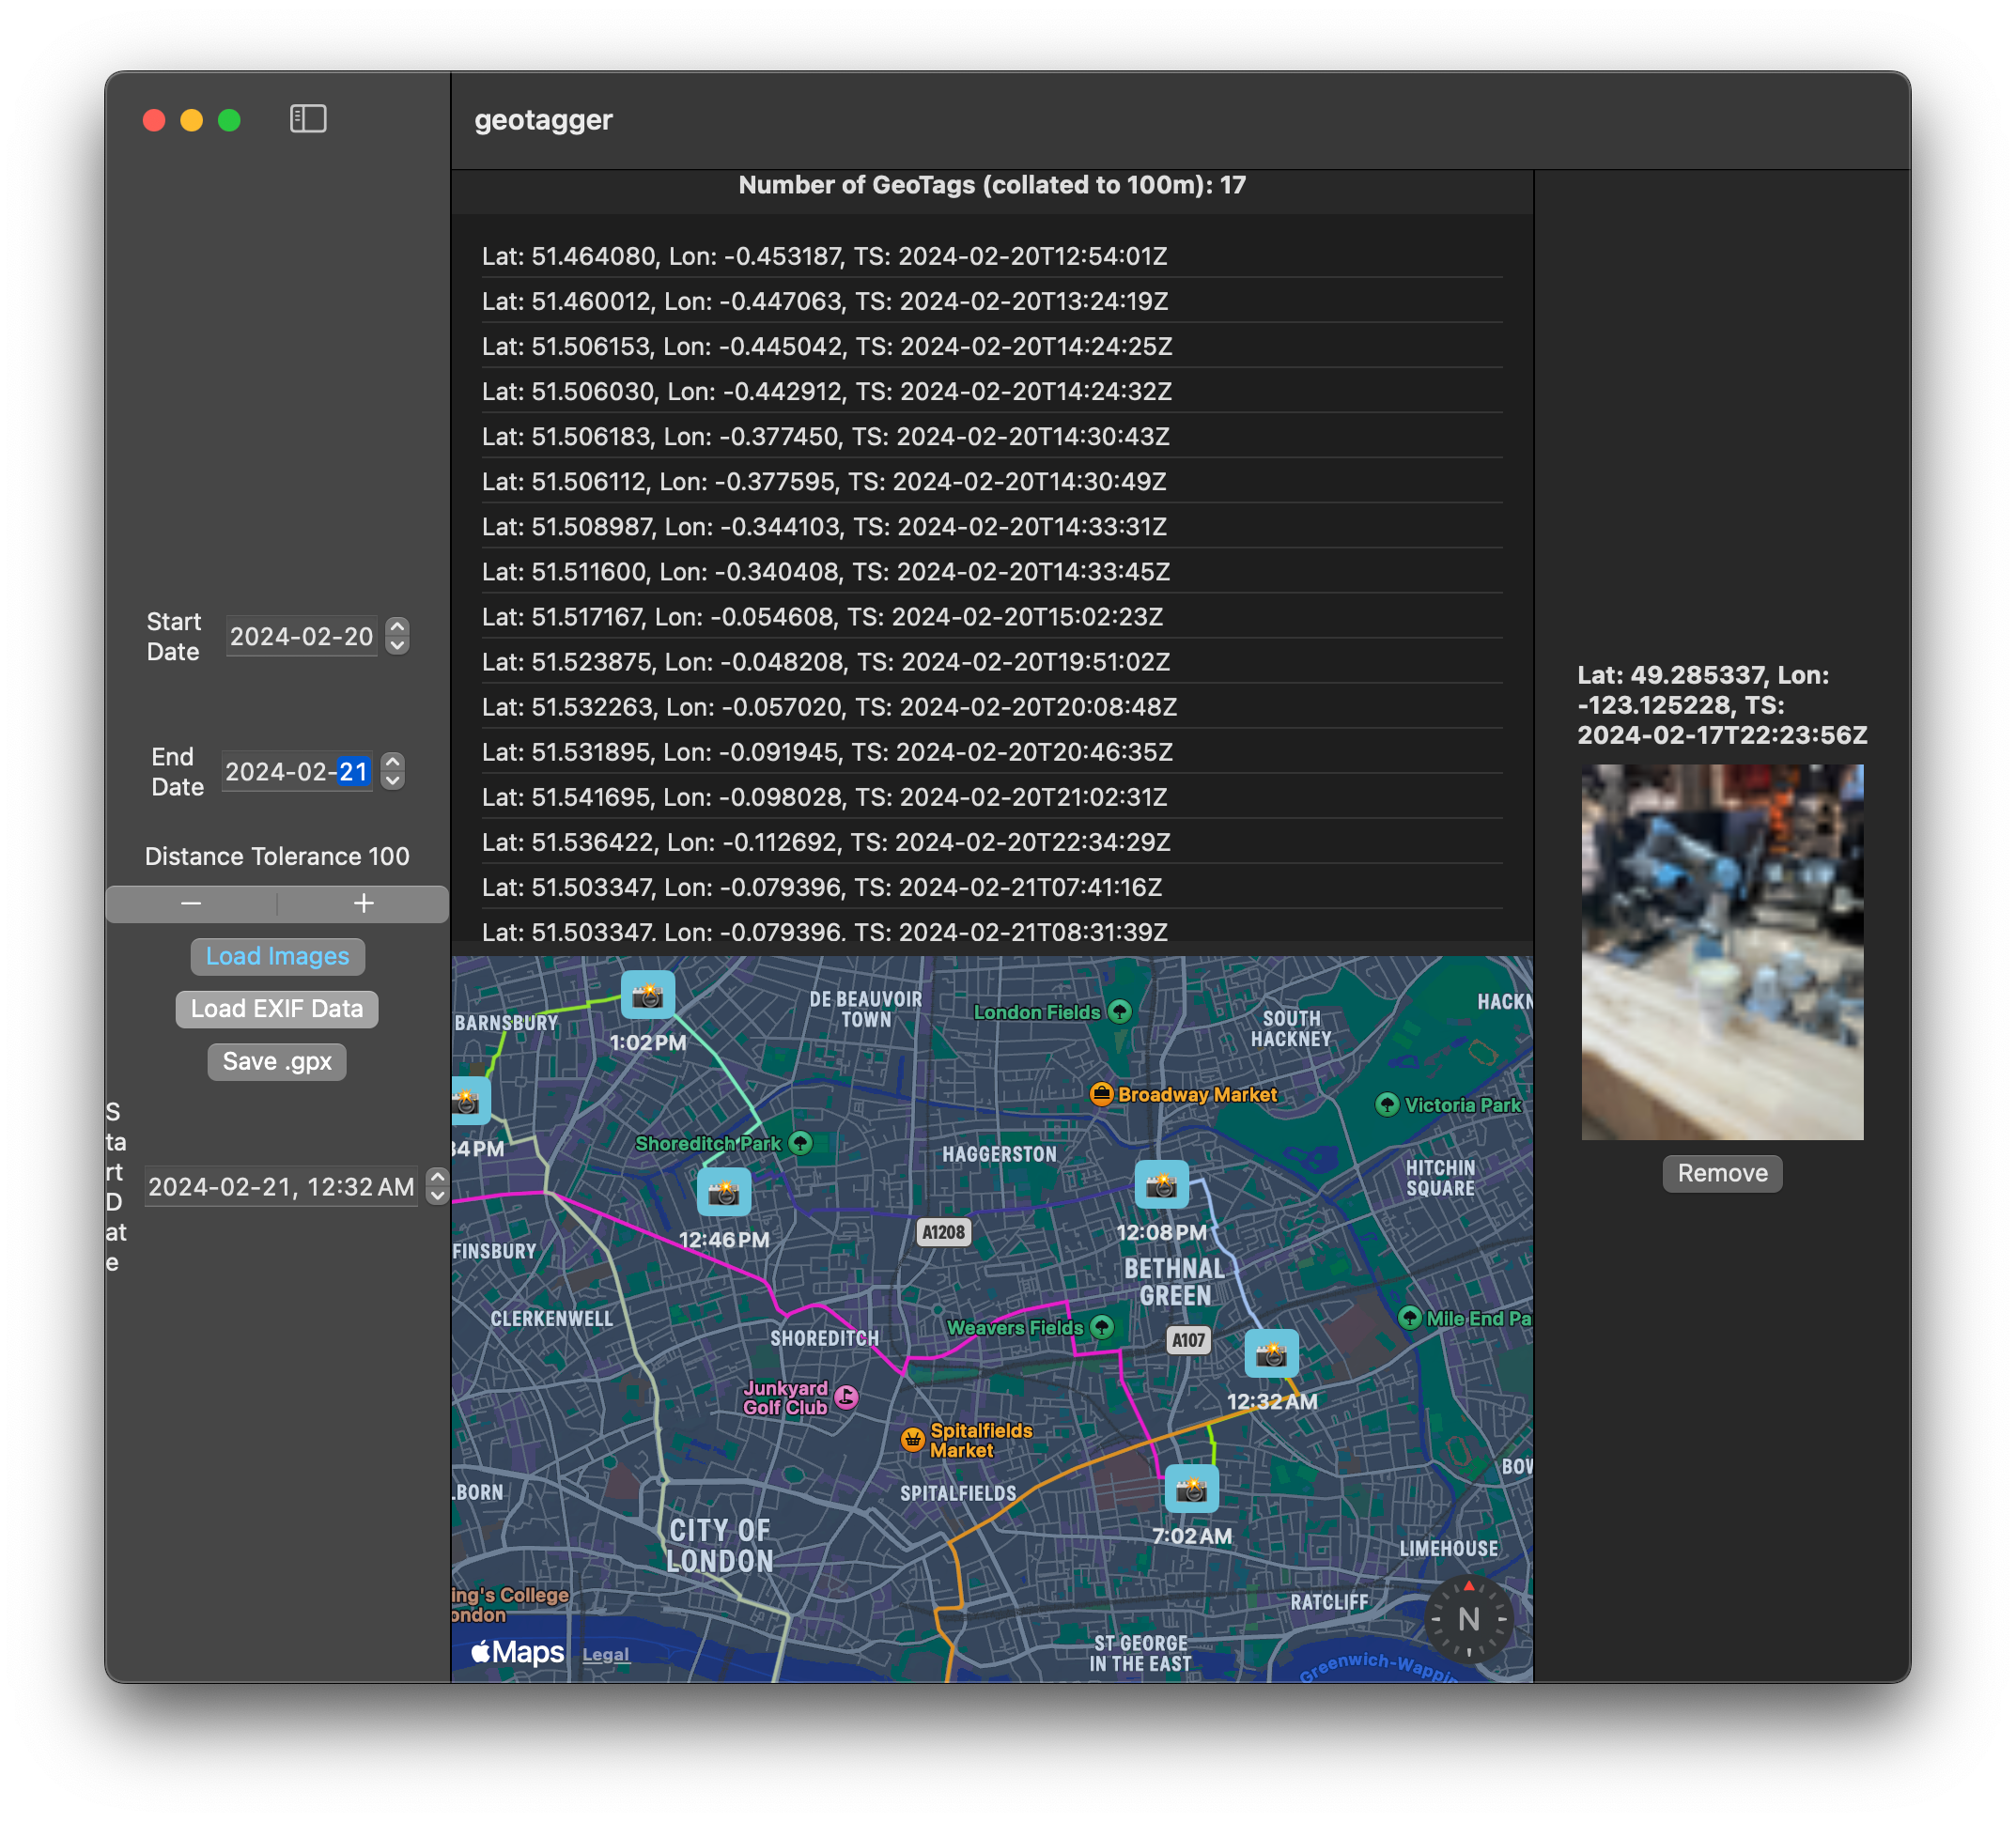Increase Distance Tolerance with the plus button

(x=362, y=904)
